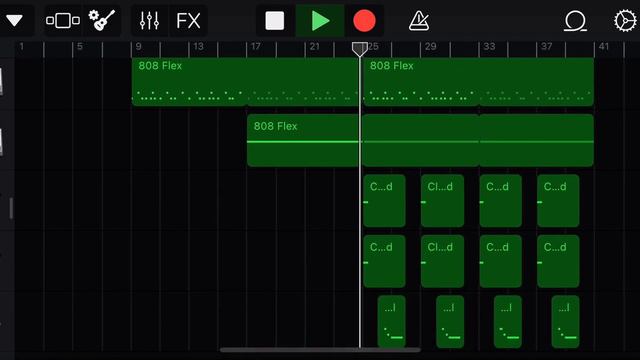Switch to the track view browser icon
The height and width of the screenshot is (360, 640).
[x=63, y=20]
